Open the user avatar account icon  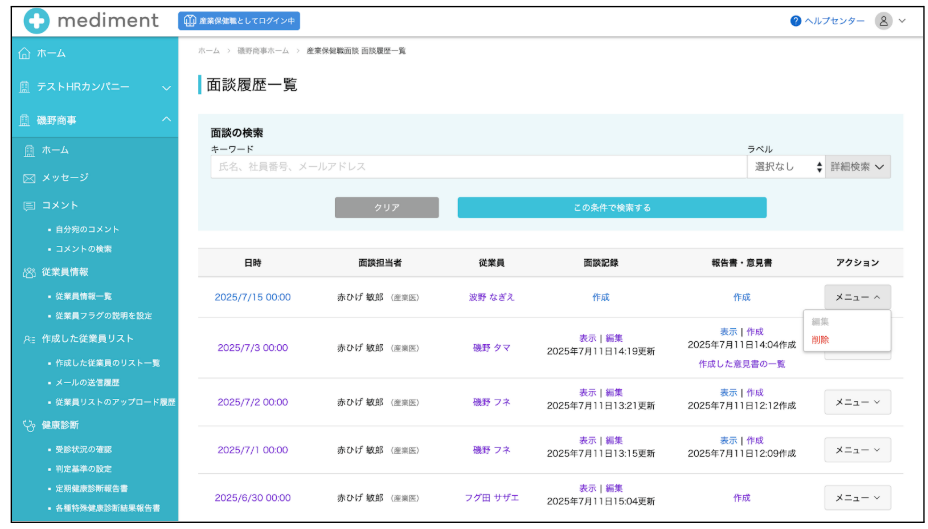coord(883,21)
